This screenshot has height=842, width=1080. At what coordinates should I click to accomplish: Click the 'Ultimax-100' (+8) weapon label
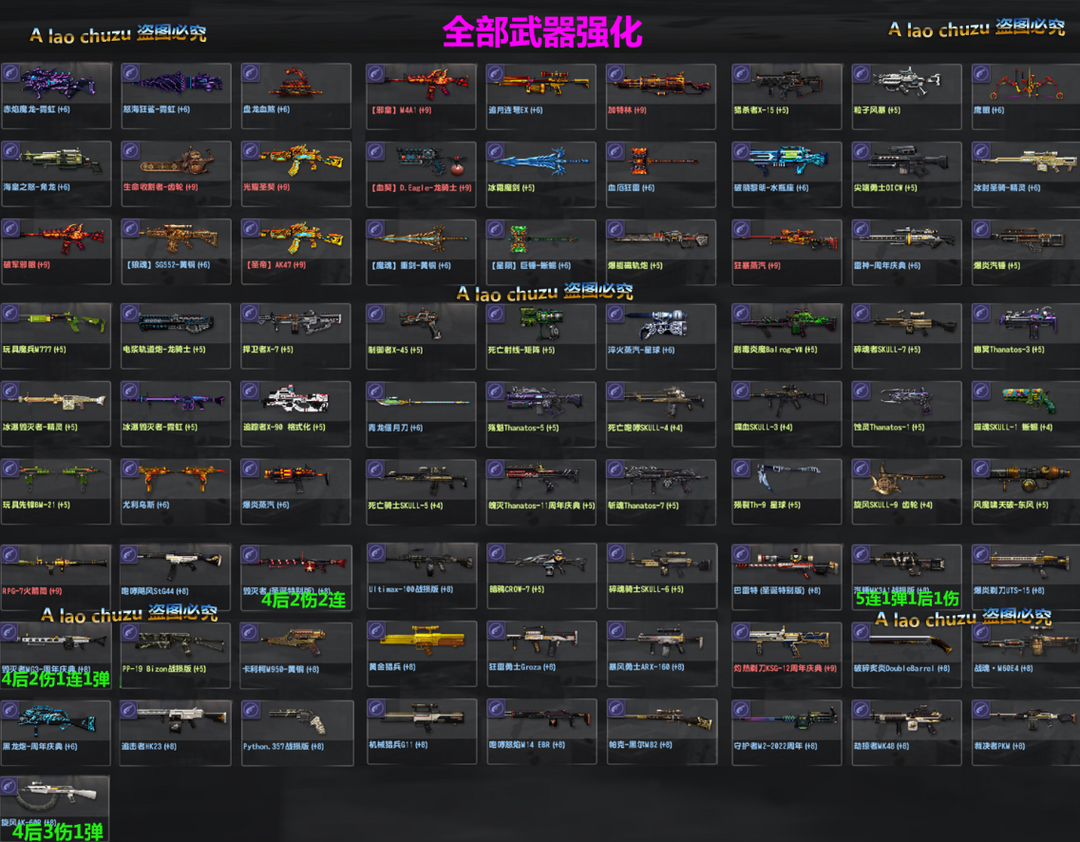[411, 589]
